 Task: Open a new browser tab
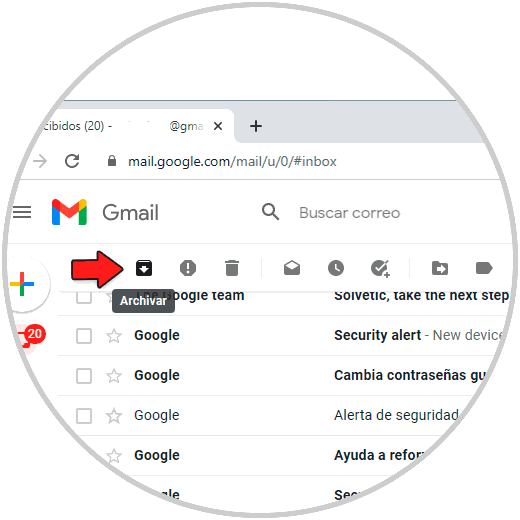pyautogui.click(x=256, y=126)
